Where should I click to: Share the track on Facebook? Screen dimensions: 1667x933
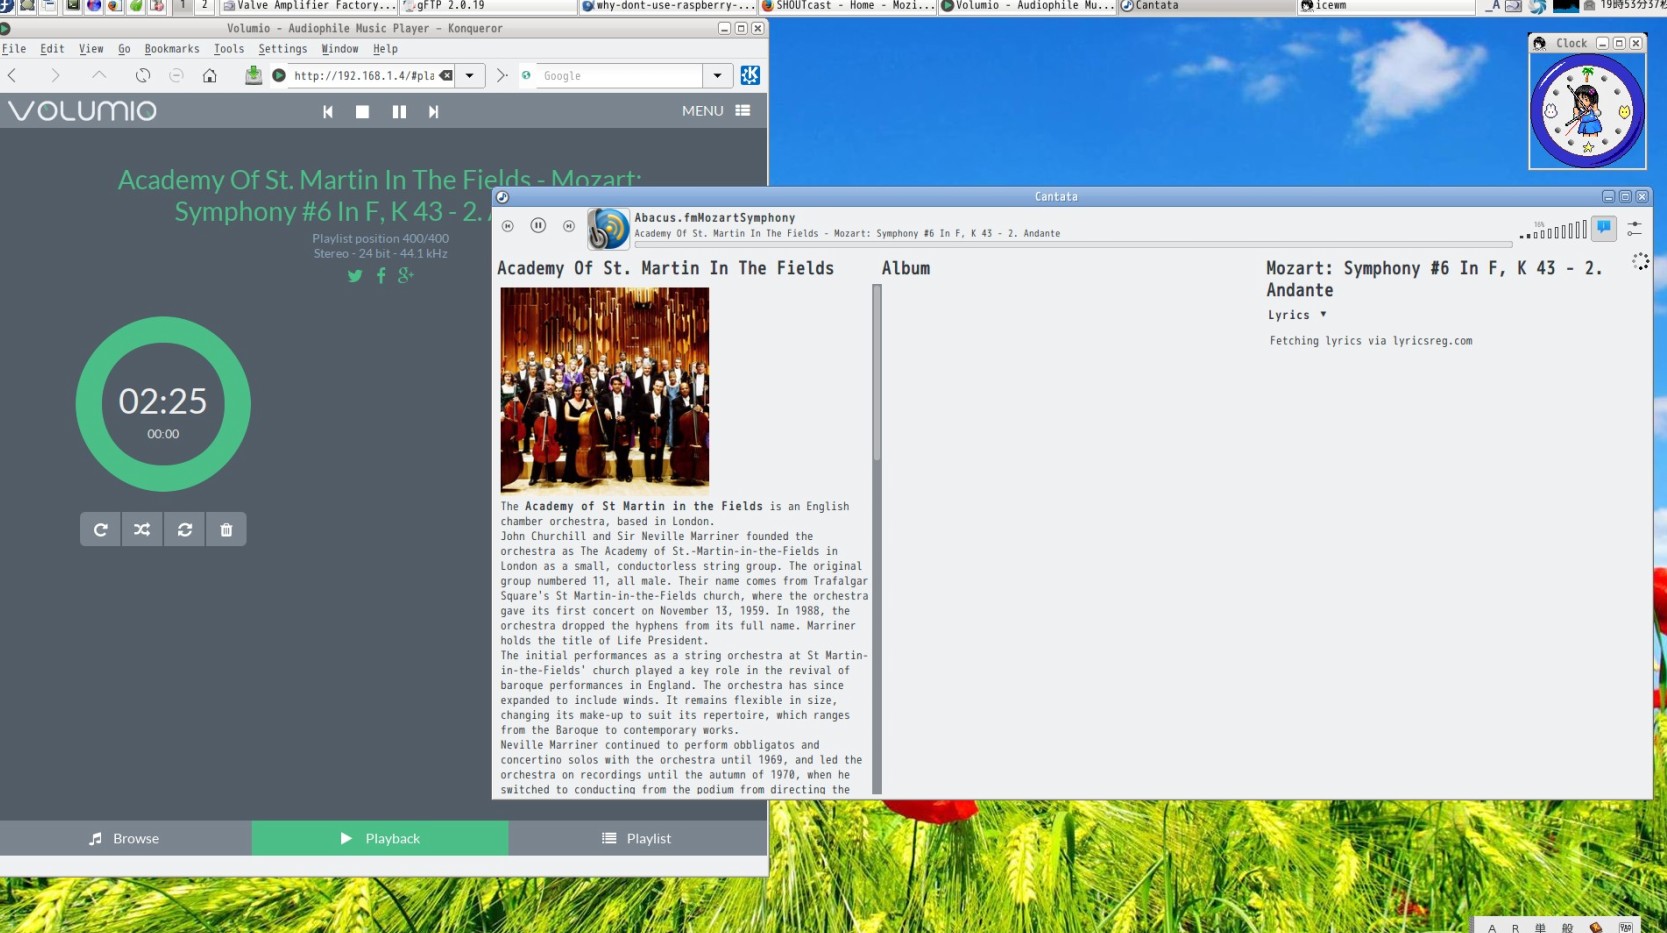click(381, 276)
